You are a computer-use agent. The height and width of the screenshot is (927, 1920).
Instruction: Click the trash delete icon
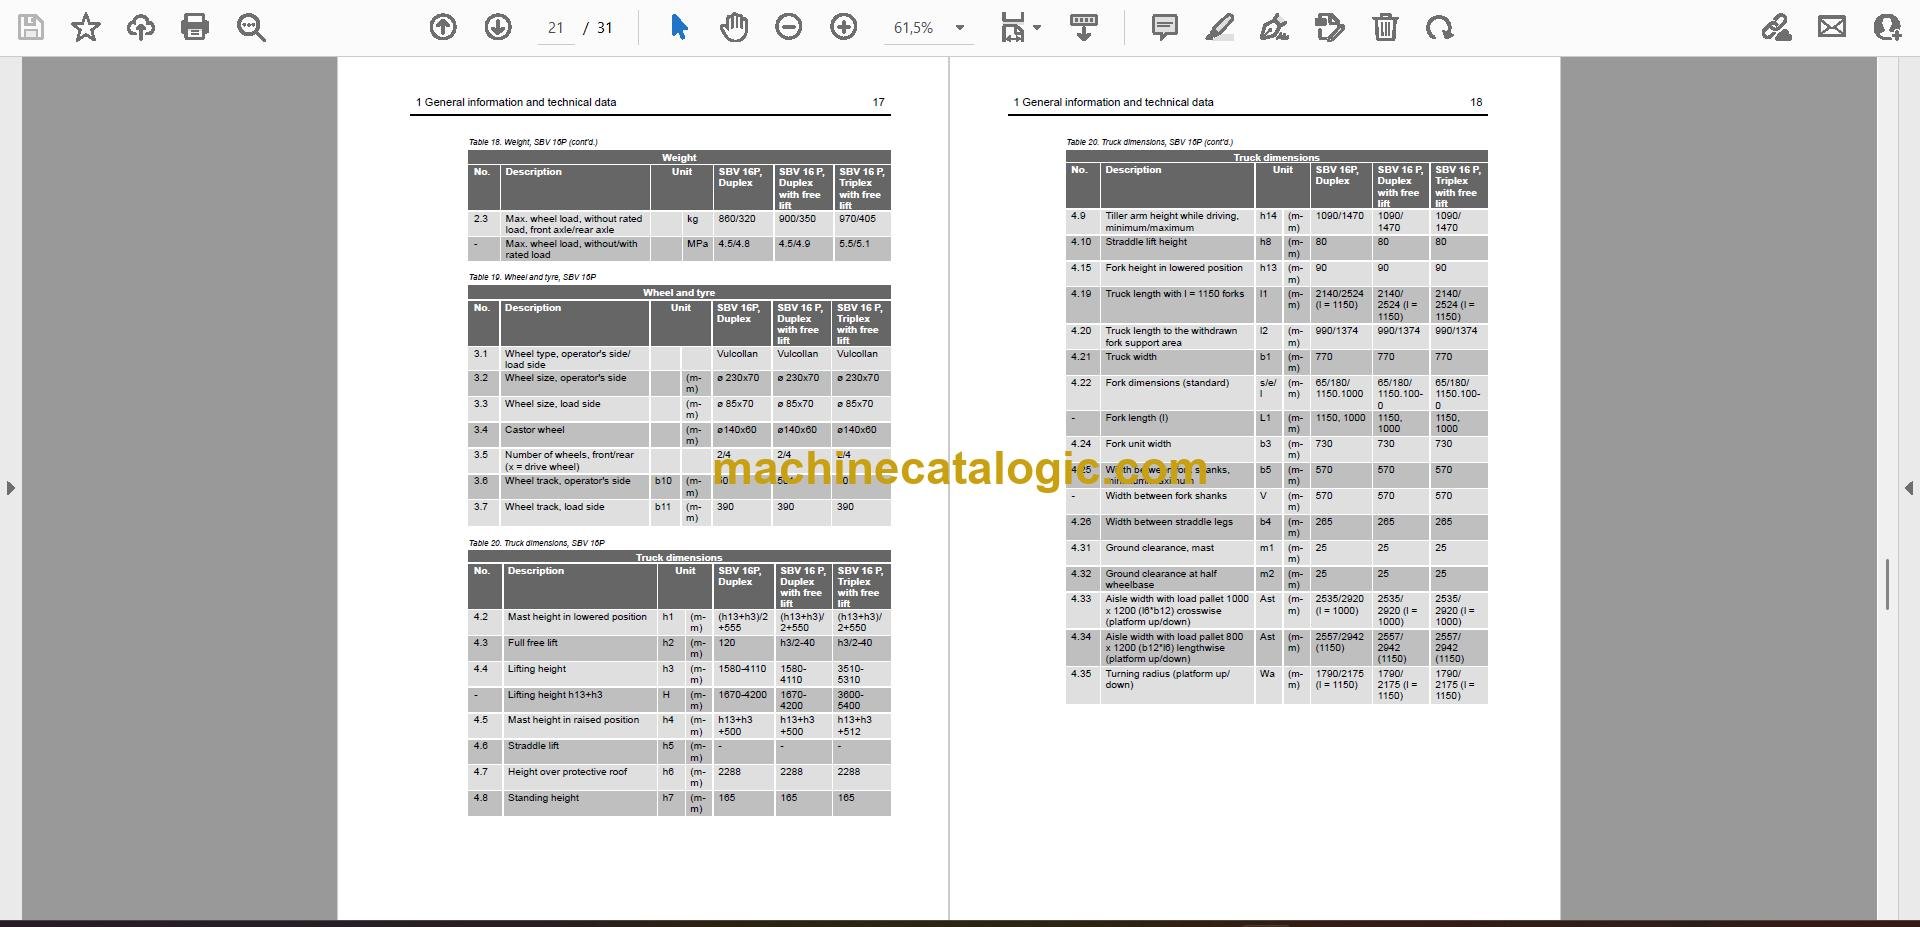tap(1385, 27)
